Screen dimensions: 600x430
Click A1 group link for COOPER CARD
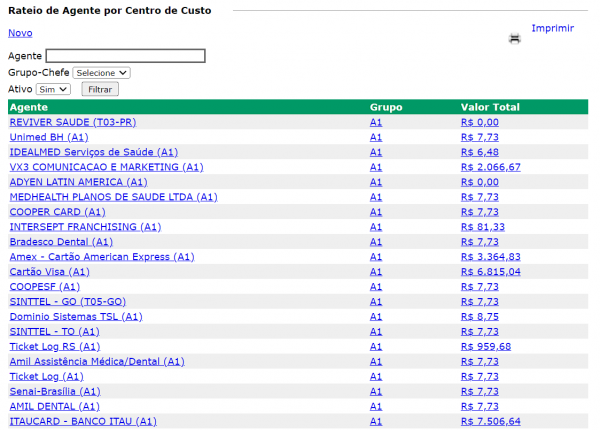pos(376,212)
